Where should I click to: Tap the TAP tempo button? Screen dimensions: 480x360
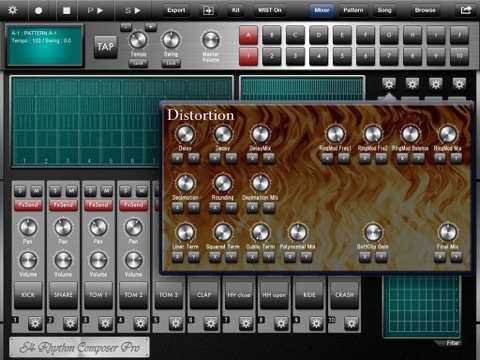click(105, 47)
